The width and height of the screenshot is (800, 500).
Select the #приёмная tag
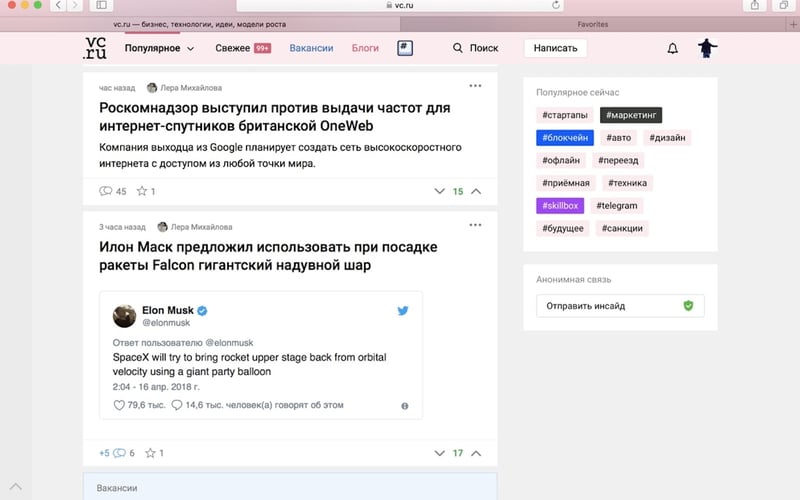[566, 183]
